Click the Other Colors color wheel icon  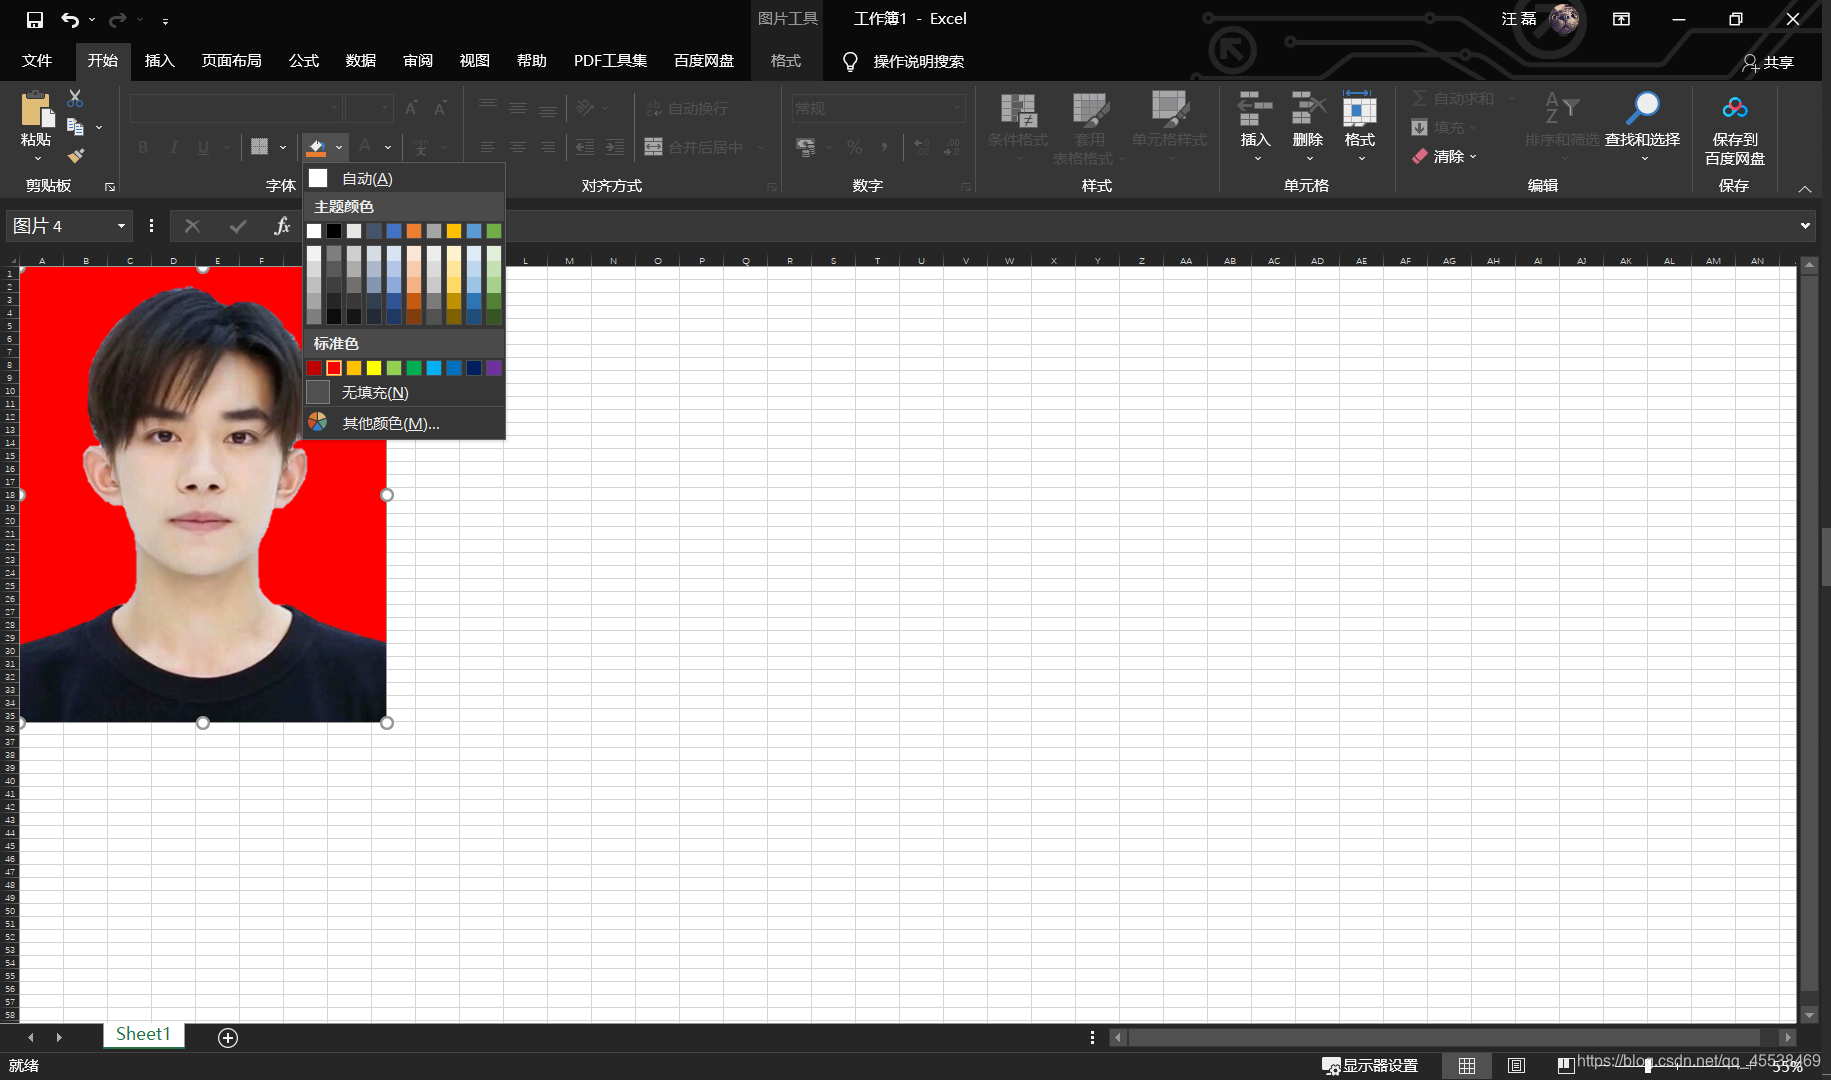(318, 422)
